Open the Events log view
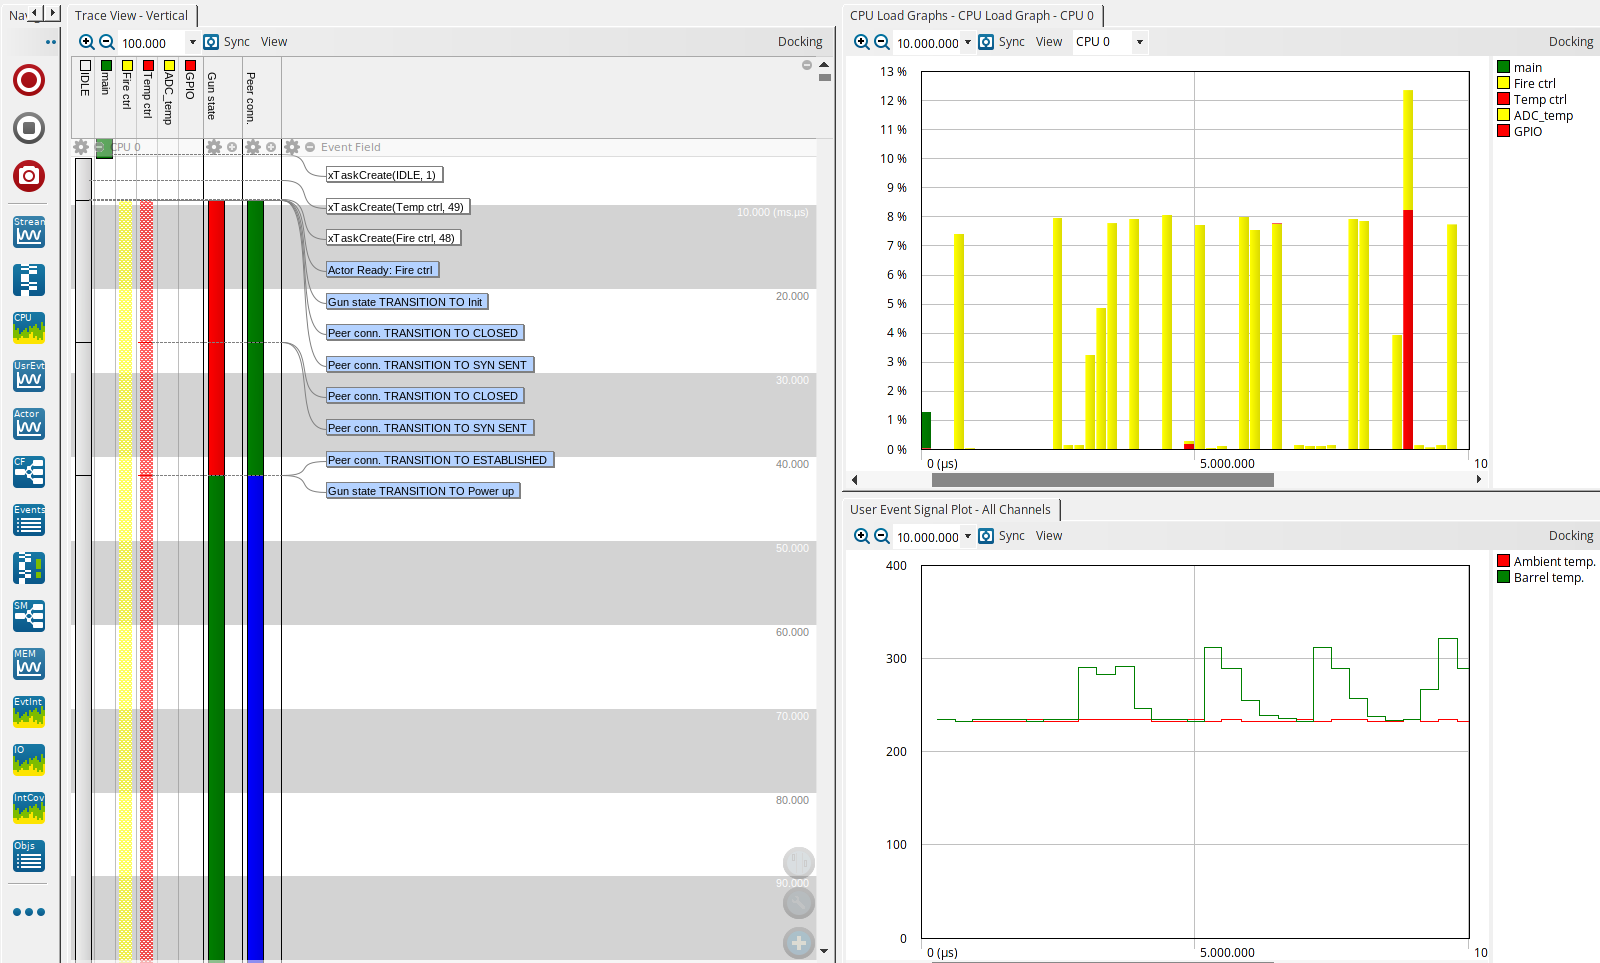The width and height of the screenshot is (1600, 963). pos(28,519)
